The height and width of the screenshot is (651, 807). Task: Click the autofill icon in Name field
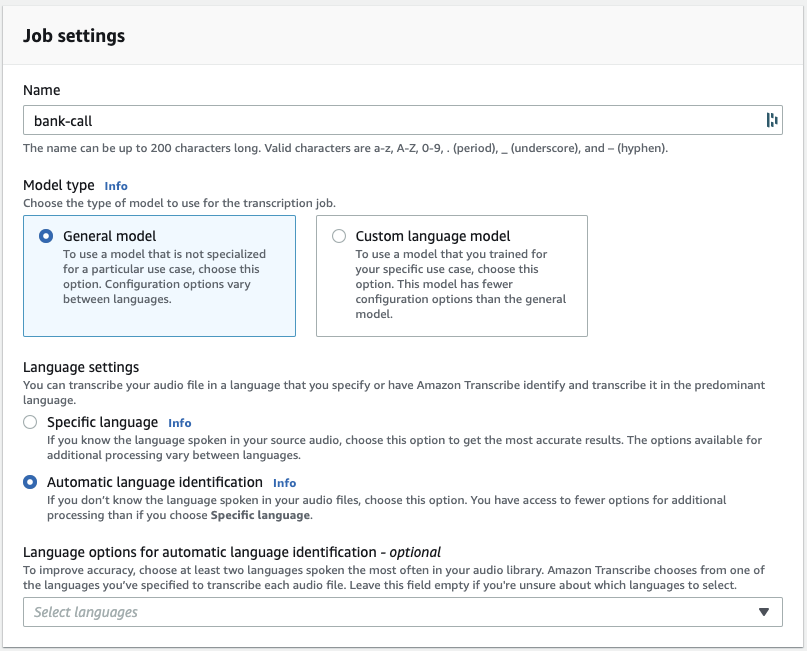[x=771, y=120]
